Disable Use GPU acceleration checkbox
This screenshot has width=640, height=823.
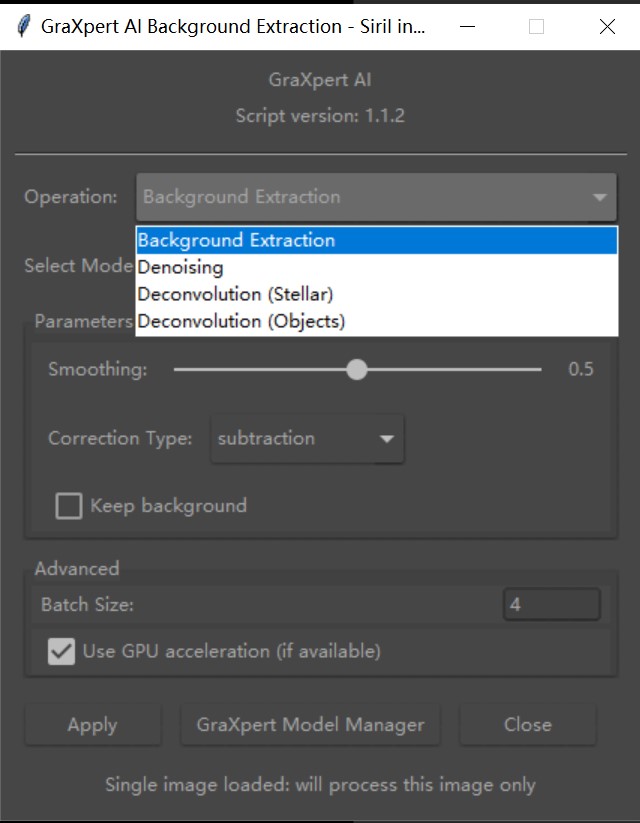click(61, 651)
